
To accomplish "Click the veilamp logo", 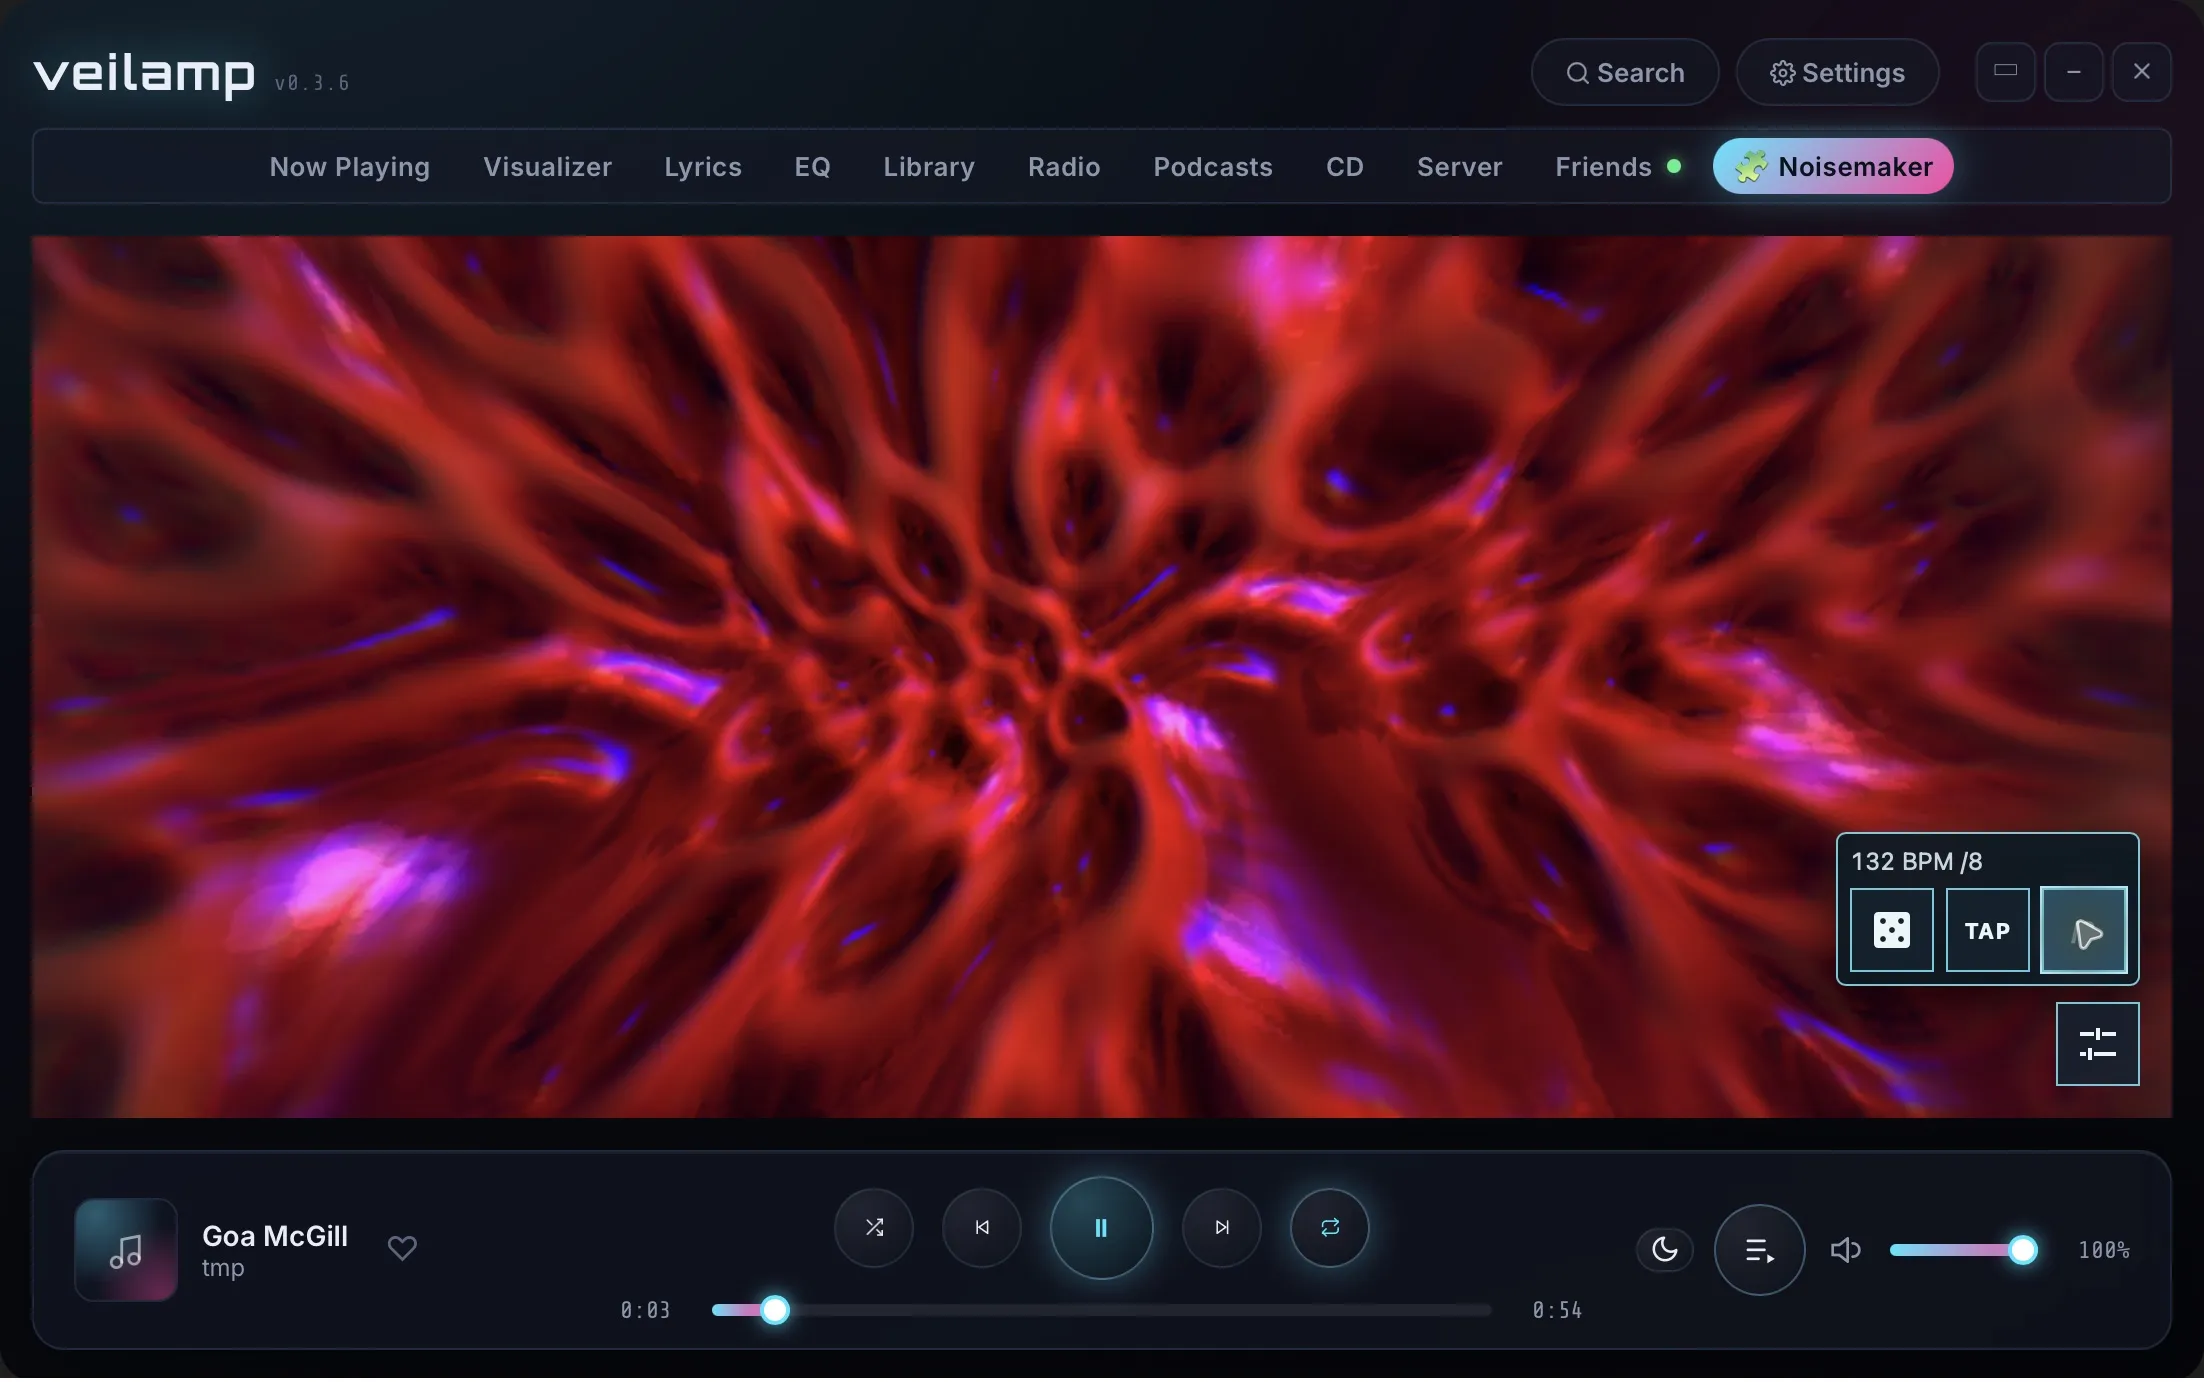I will click(x=144, y=75).
